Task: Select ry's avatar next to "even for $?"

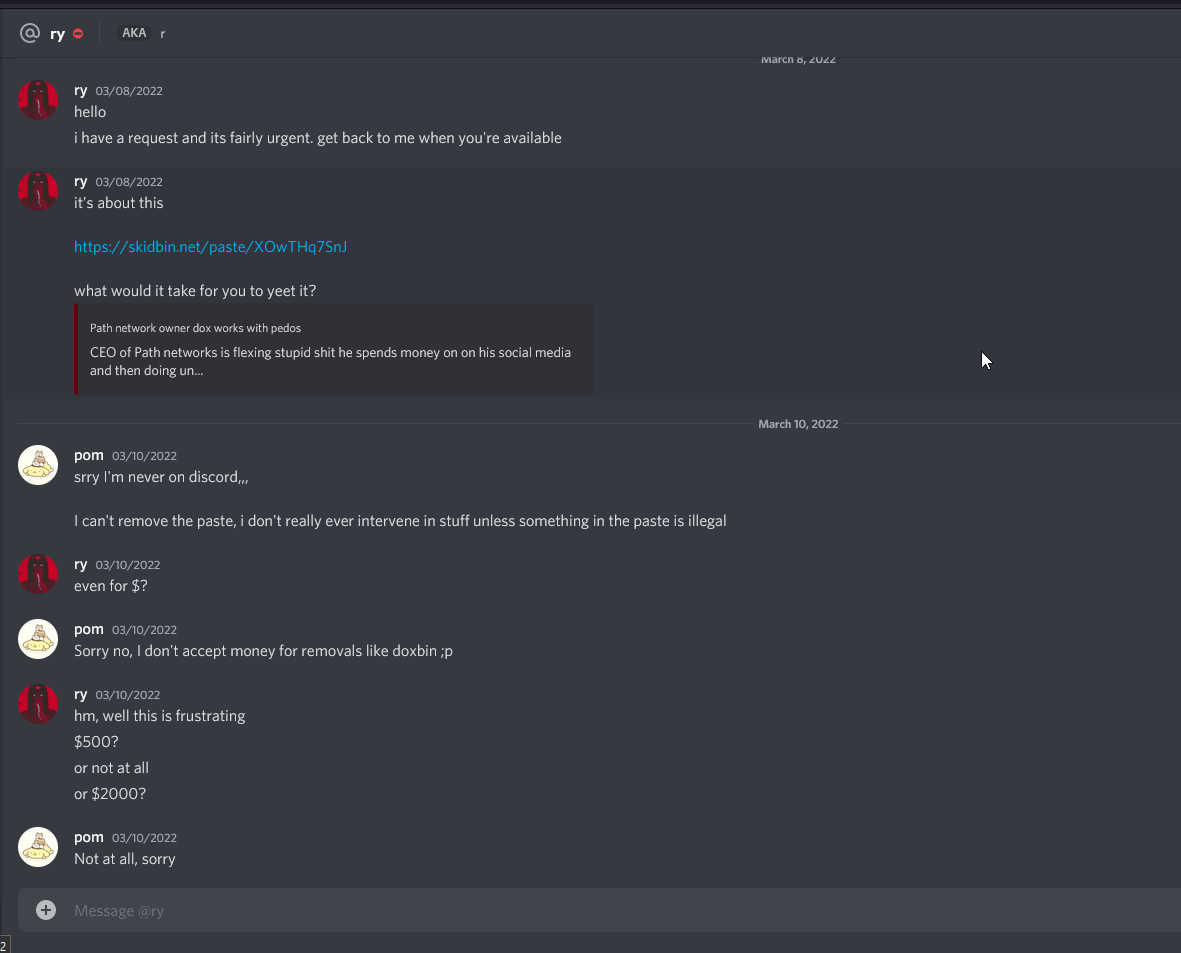Action: pos(38,574)
